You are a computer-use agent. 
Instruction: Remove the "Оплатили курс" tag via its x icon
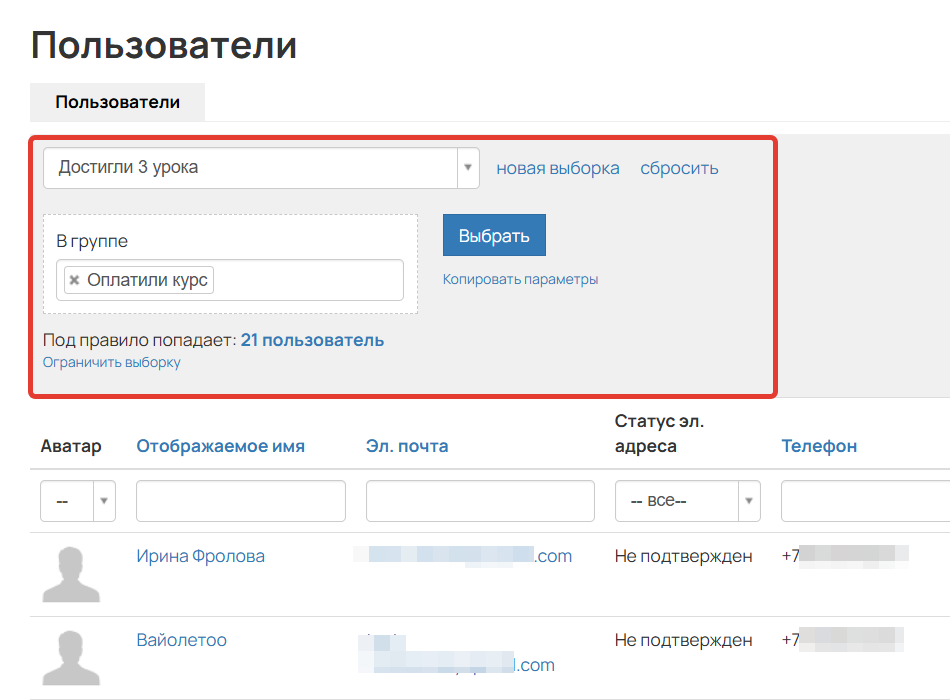pyautogui.click(x=74, y=280)
